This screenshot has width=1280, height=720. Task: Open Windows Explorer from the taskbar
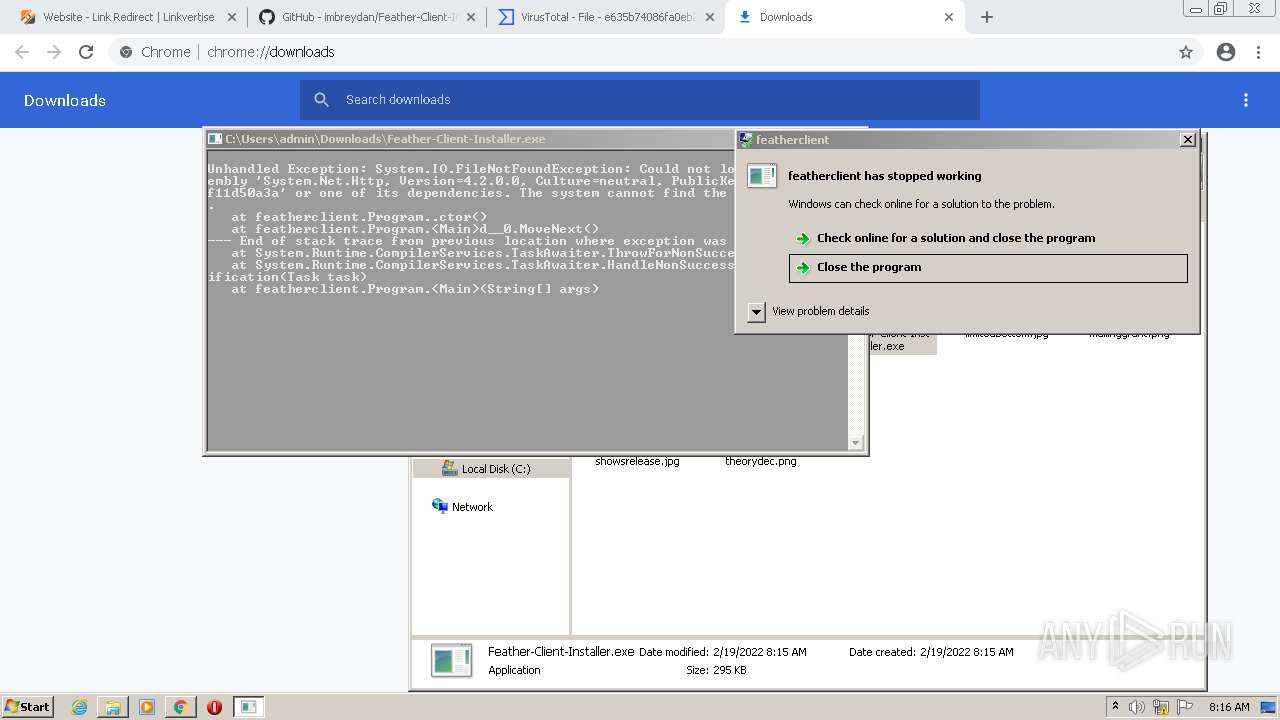pos(113,707)
